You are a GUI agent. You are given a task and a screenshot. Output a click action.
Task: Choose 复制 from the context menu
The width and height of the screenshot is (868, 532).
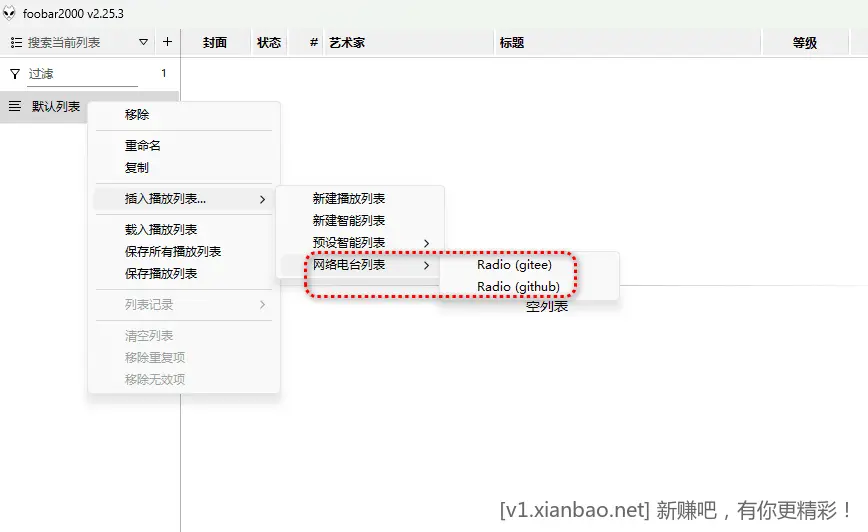[184, 168]
